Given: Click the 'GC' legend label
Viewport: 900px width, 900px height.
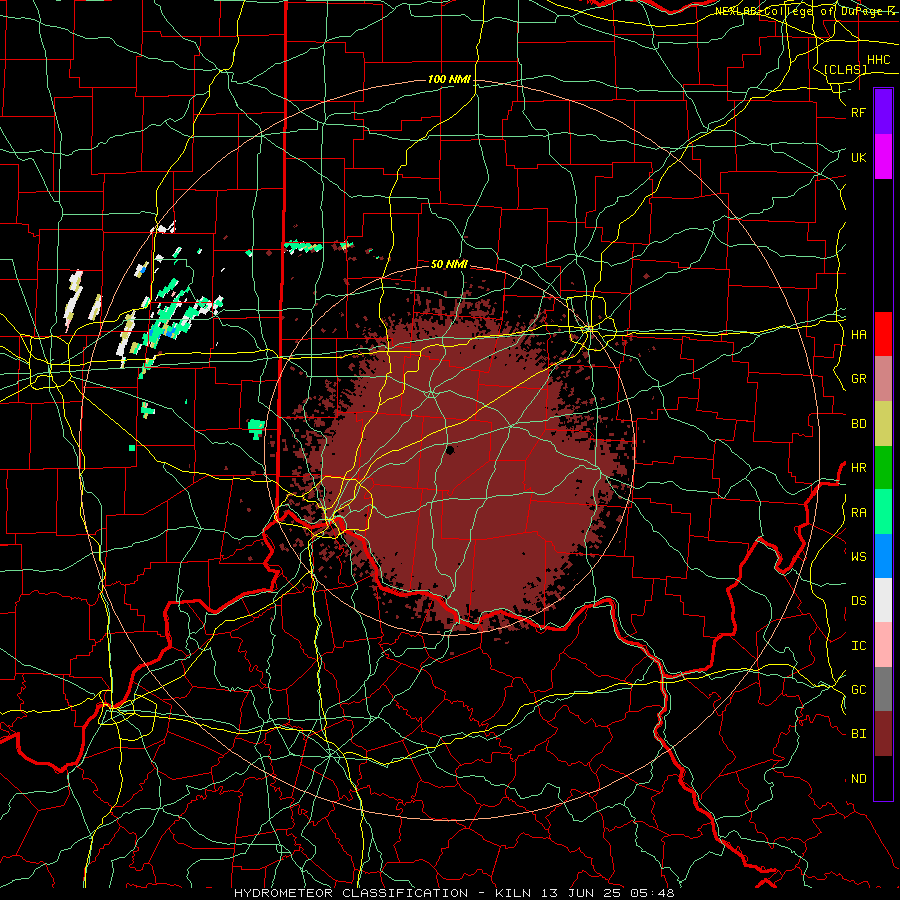Looking at the screenshot, I should [858, 690].
